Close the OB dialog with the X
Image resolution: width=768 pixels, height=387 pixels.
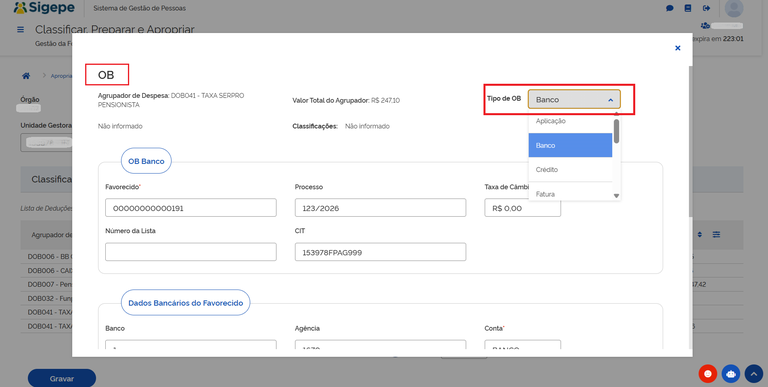point(677,48)
